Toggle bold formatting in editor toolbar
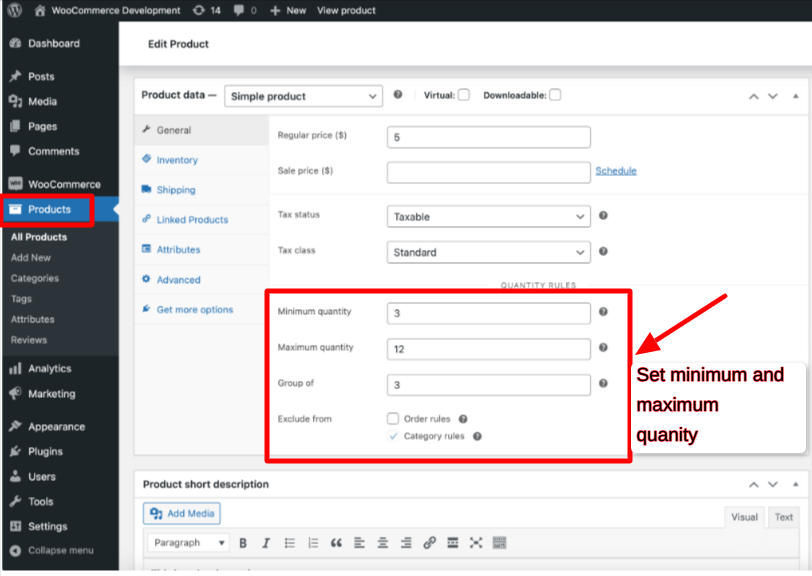The image size is (812, 576). pyautogui.click(x=243, y=543)
